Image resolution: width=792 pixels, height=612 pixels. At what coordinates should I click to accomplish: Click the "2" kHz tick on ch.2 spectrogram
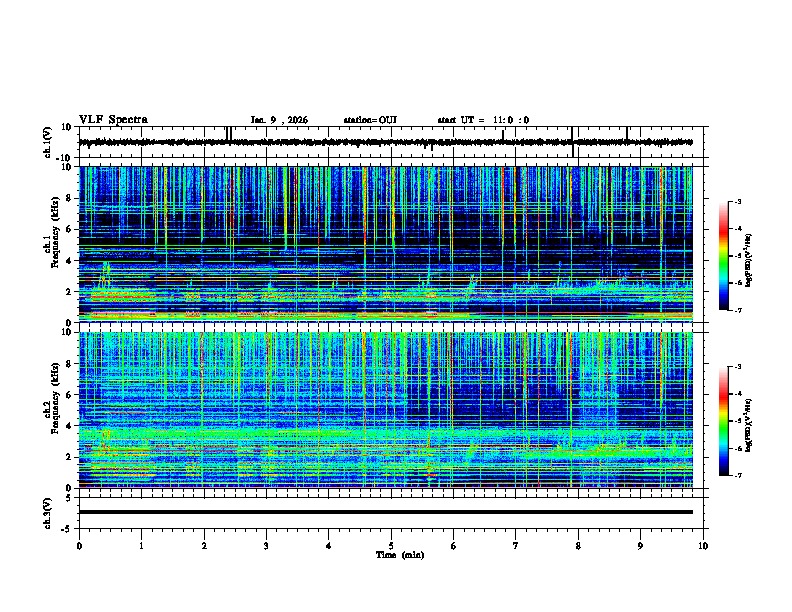pos(71,457)
